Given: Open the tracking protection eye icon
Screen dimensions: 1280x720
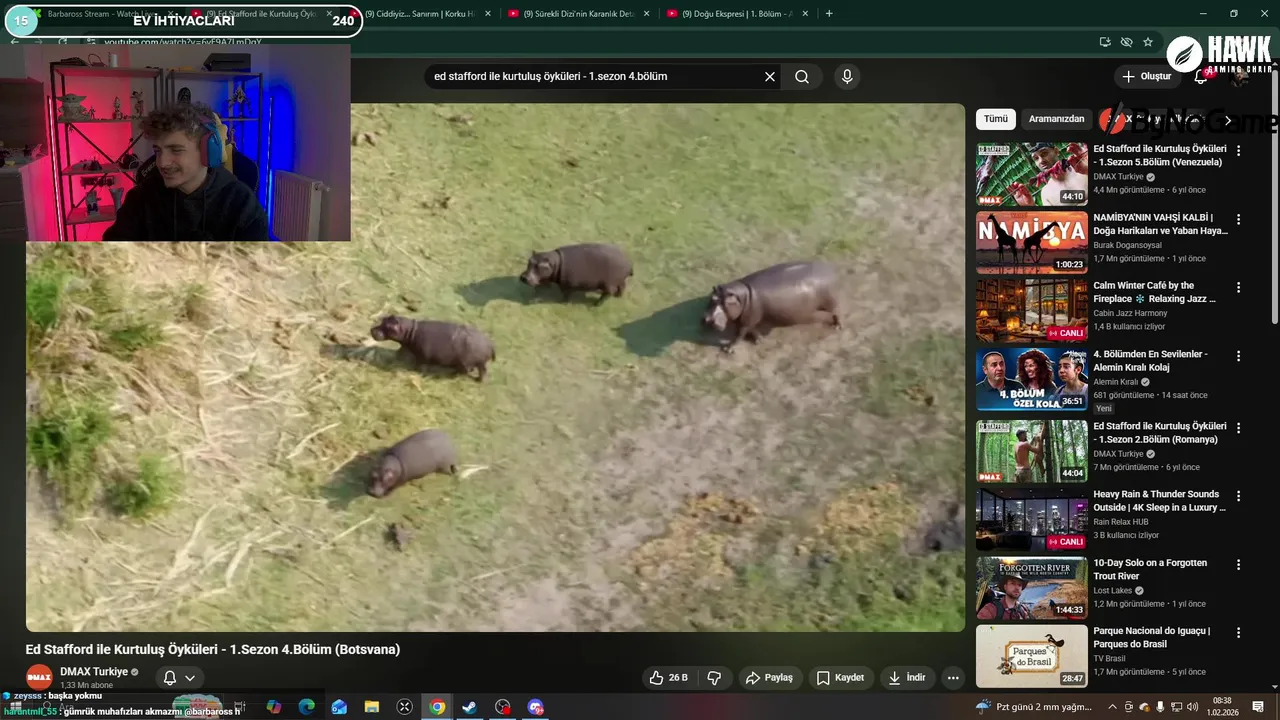Looking at the screenshot, I should 1126,42.
